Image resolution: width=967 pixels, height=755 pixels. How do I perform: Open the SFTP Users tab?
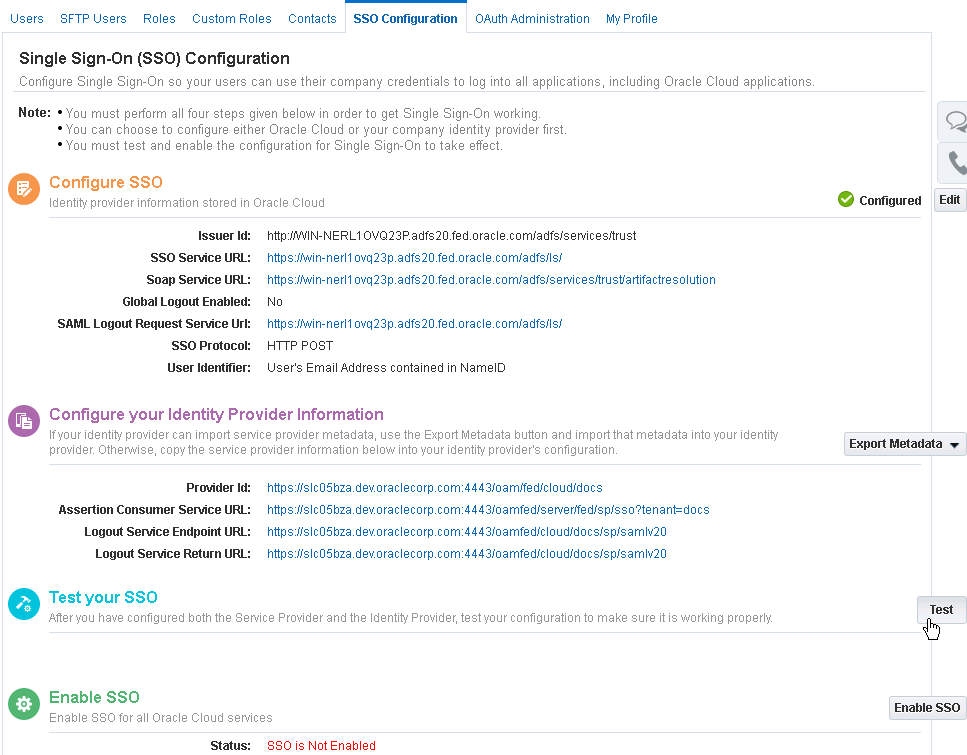coord(92,18)
